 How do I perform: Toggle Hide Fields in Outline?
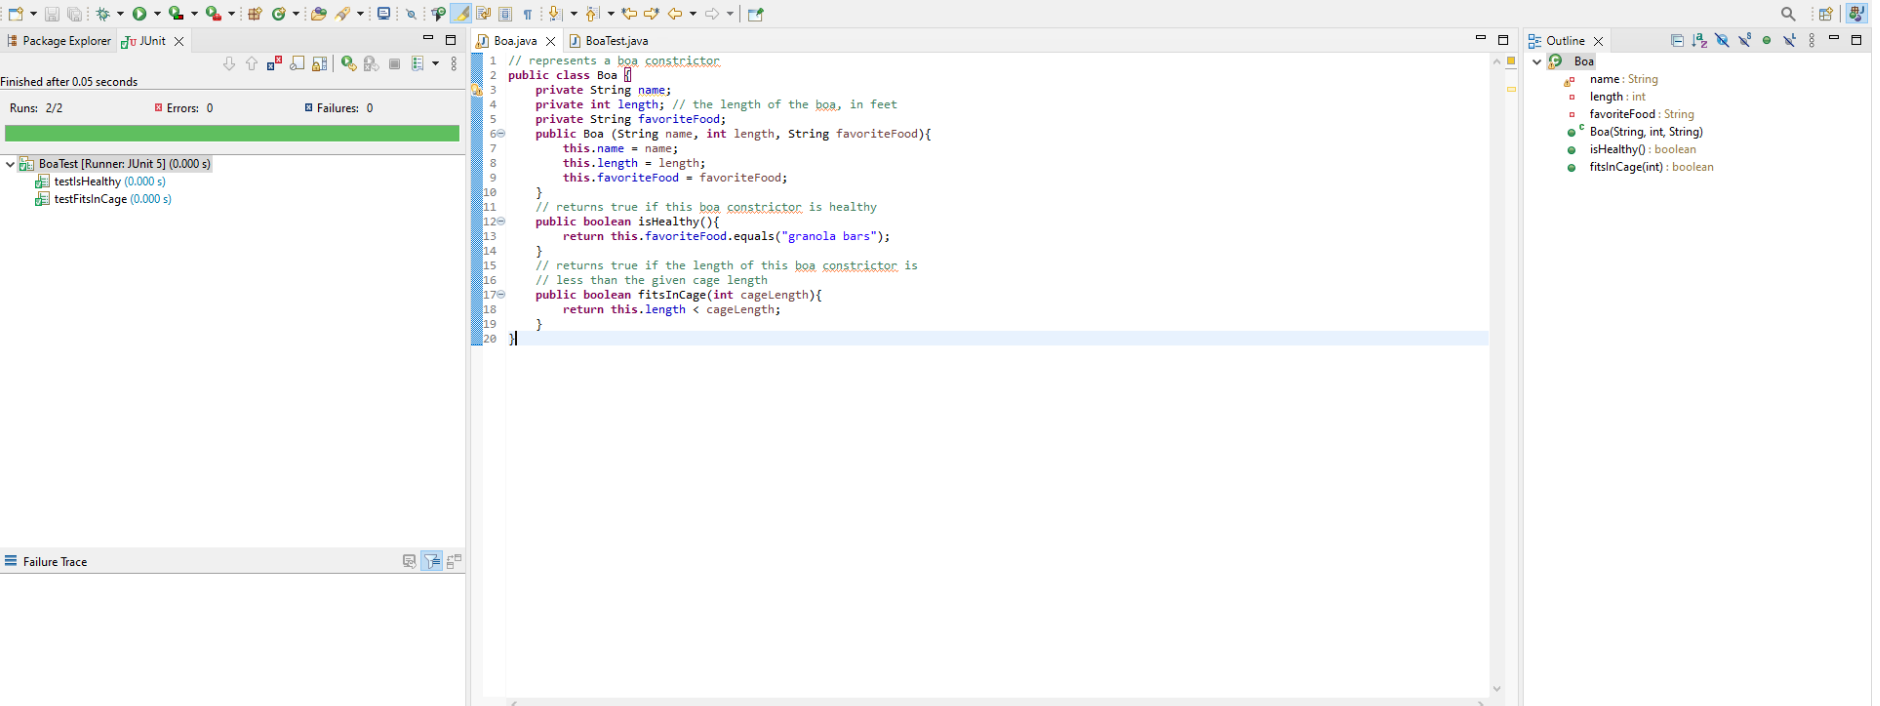pyautogui.click(x=1722, y=40)
